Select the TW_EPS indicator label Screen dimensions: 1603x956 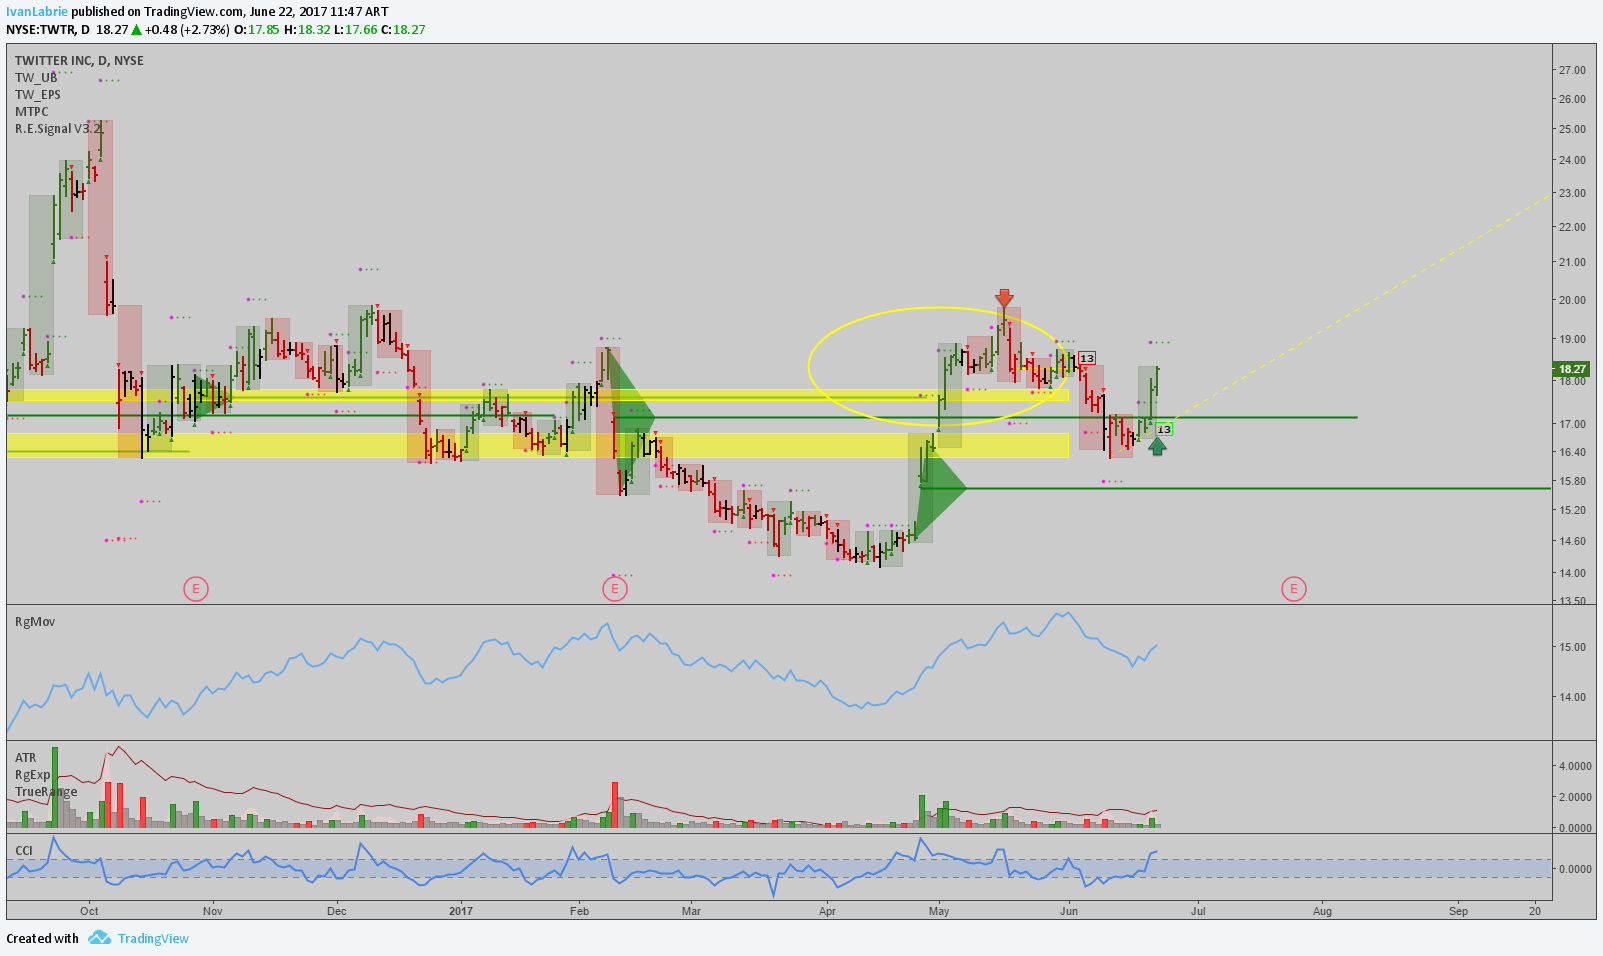click(x=38, y=95)
